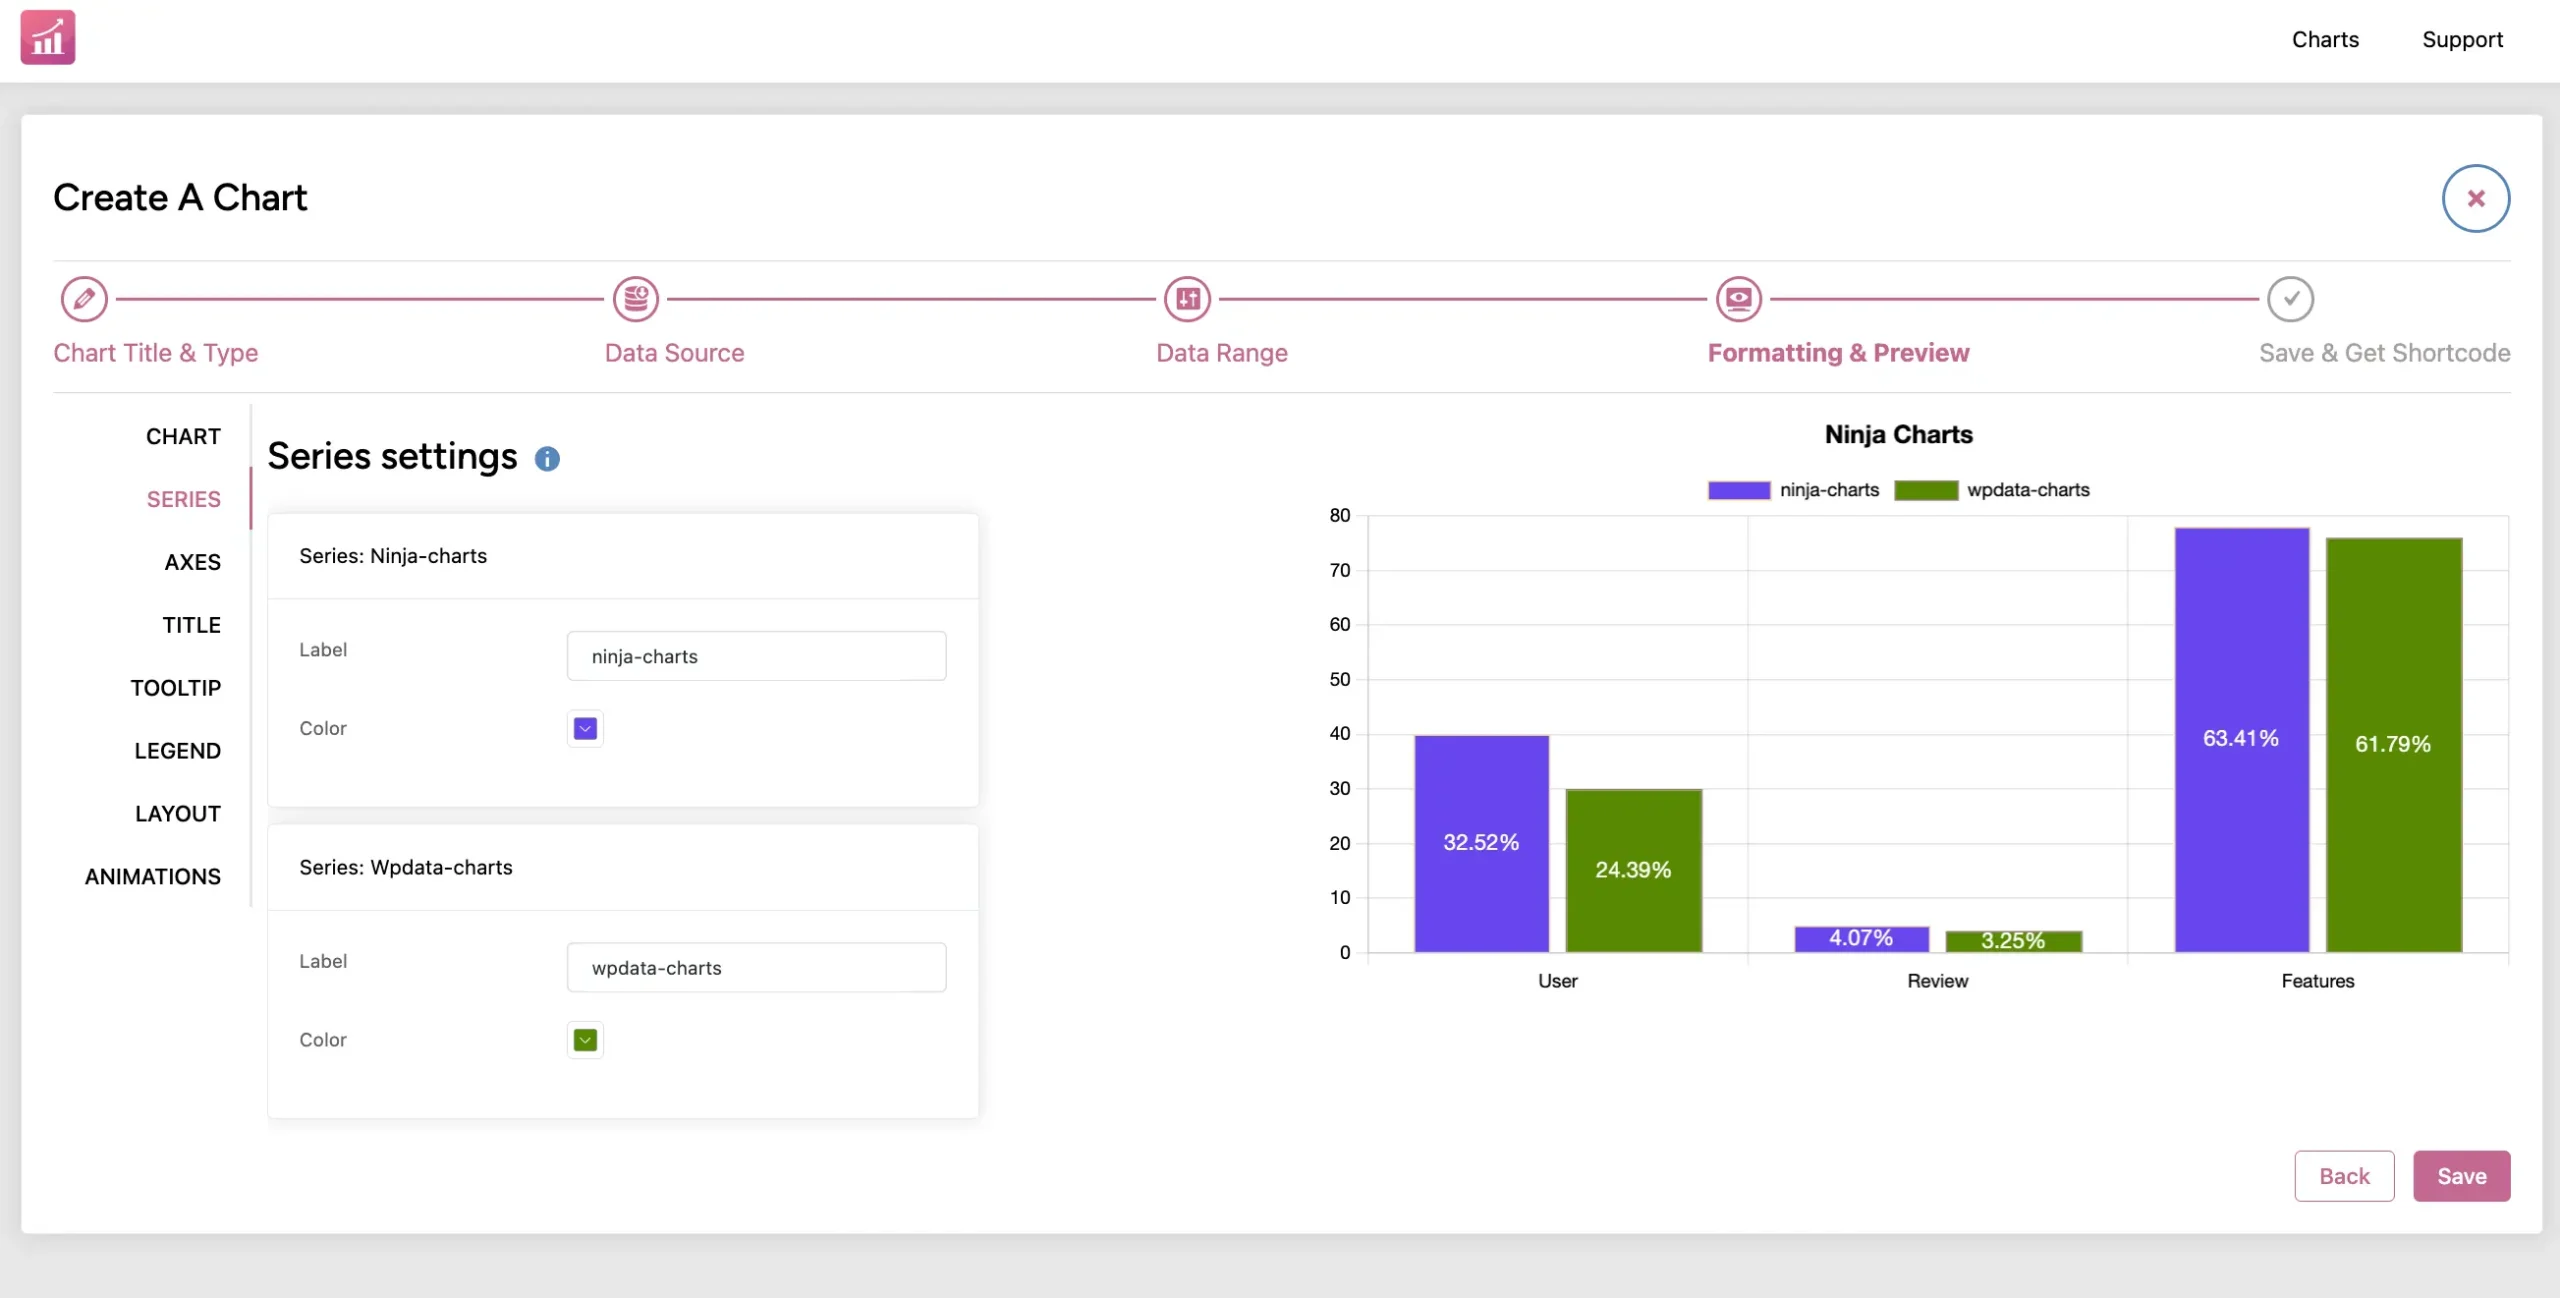Click the ninja-charts label input field

757,656
